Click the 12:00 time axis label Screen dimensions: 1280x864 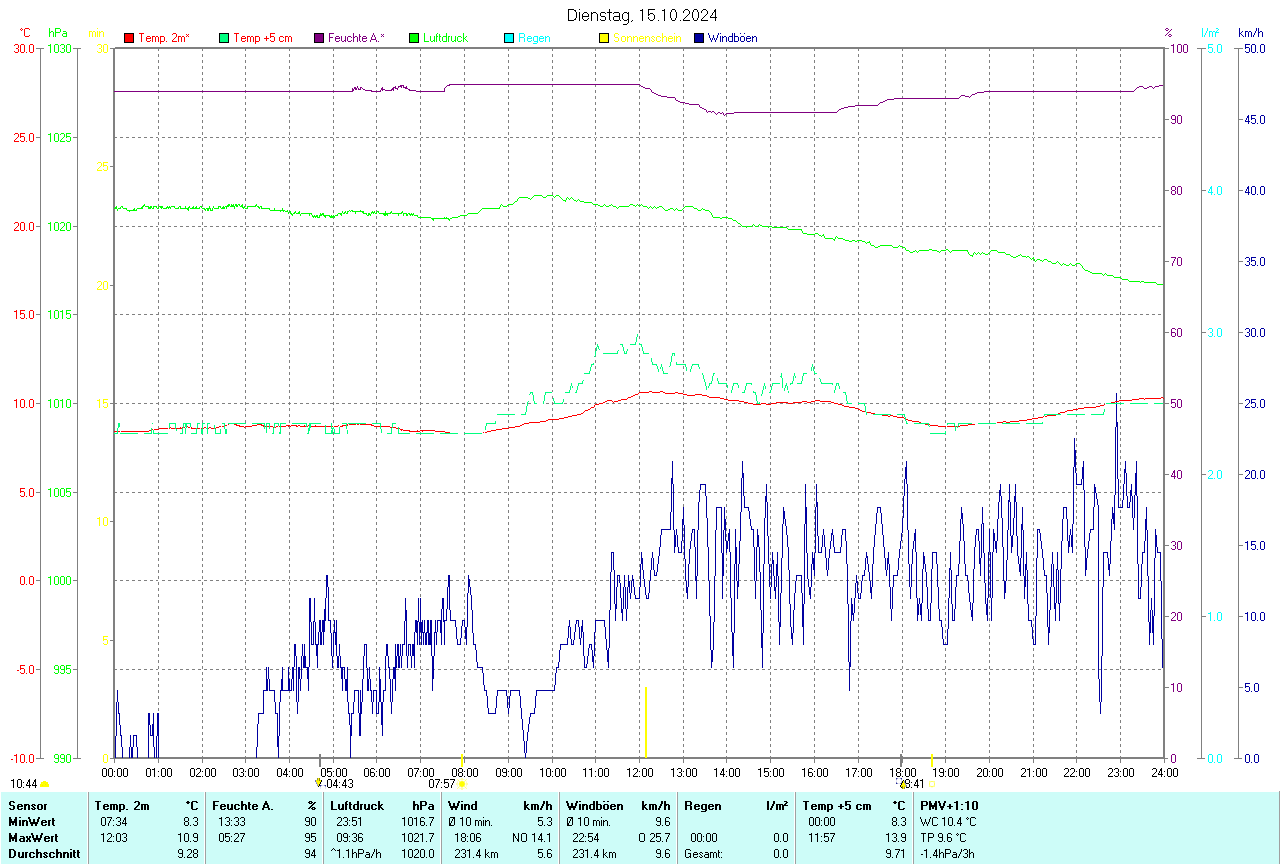(x=638, y=772)
